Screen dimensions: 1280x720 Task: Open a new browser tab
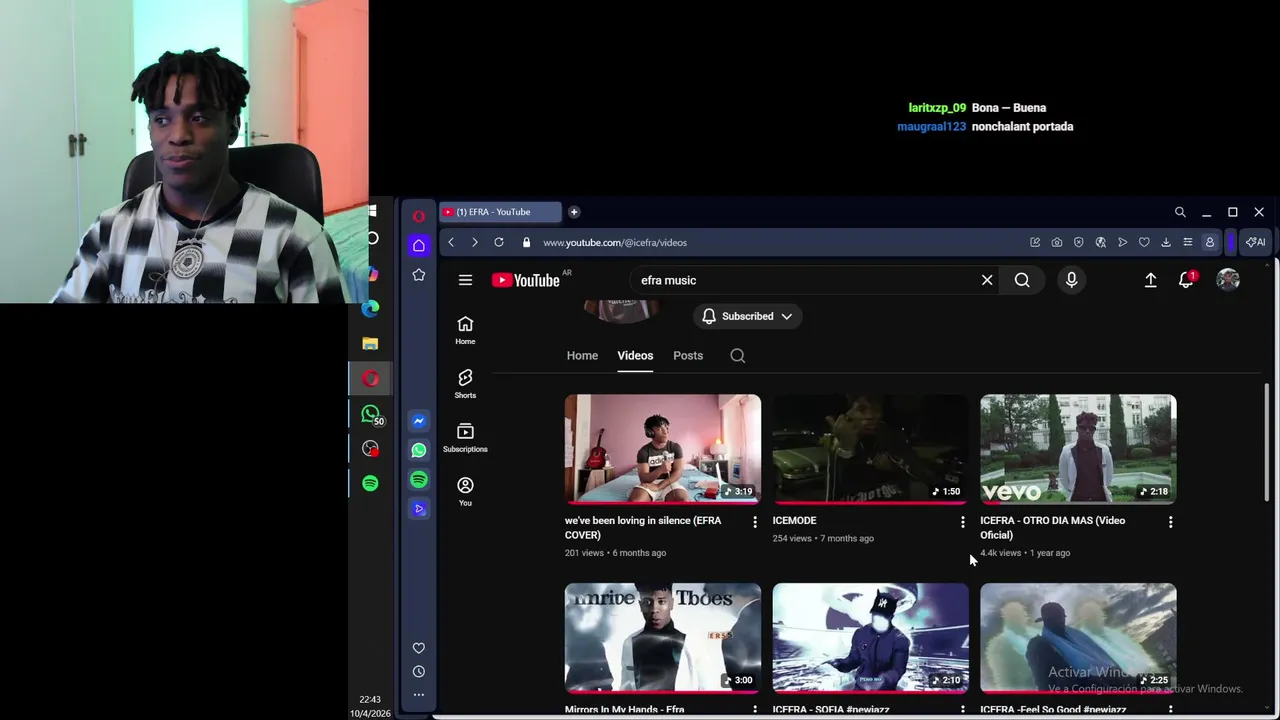[574, 212]
